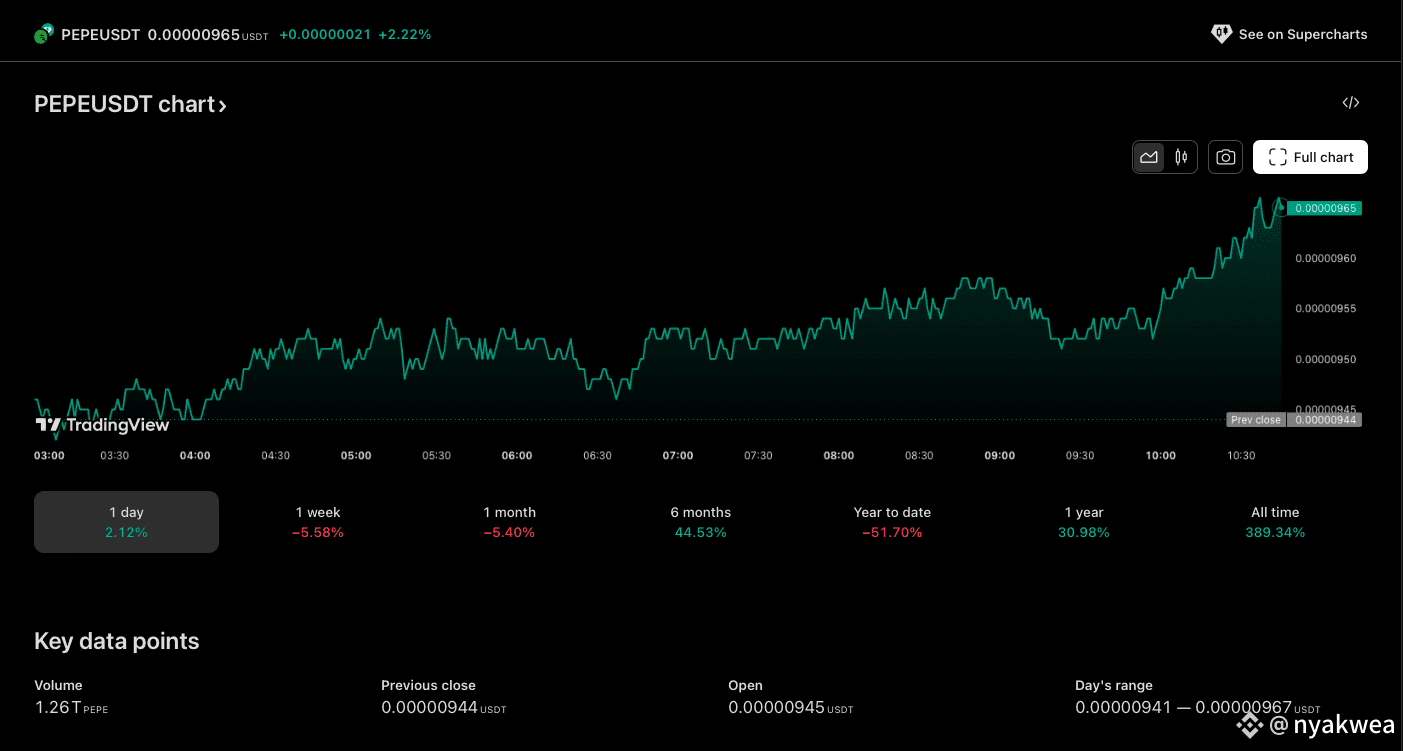The width and height of the screenshot is (1403, 751).
Task: Take a chart snapshot with camera icon
Action: pos(1226,157)
